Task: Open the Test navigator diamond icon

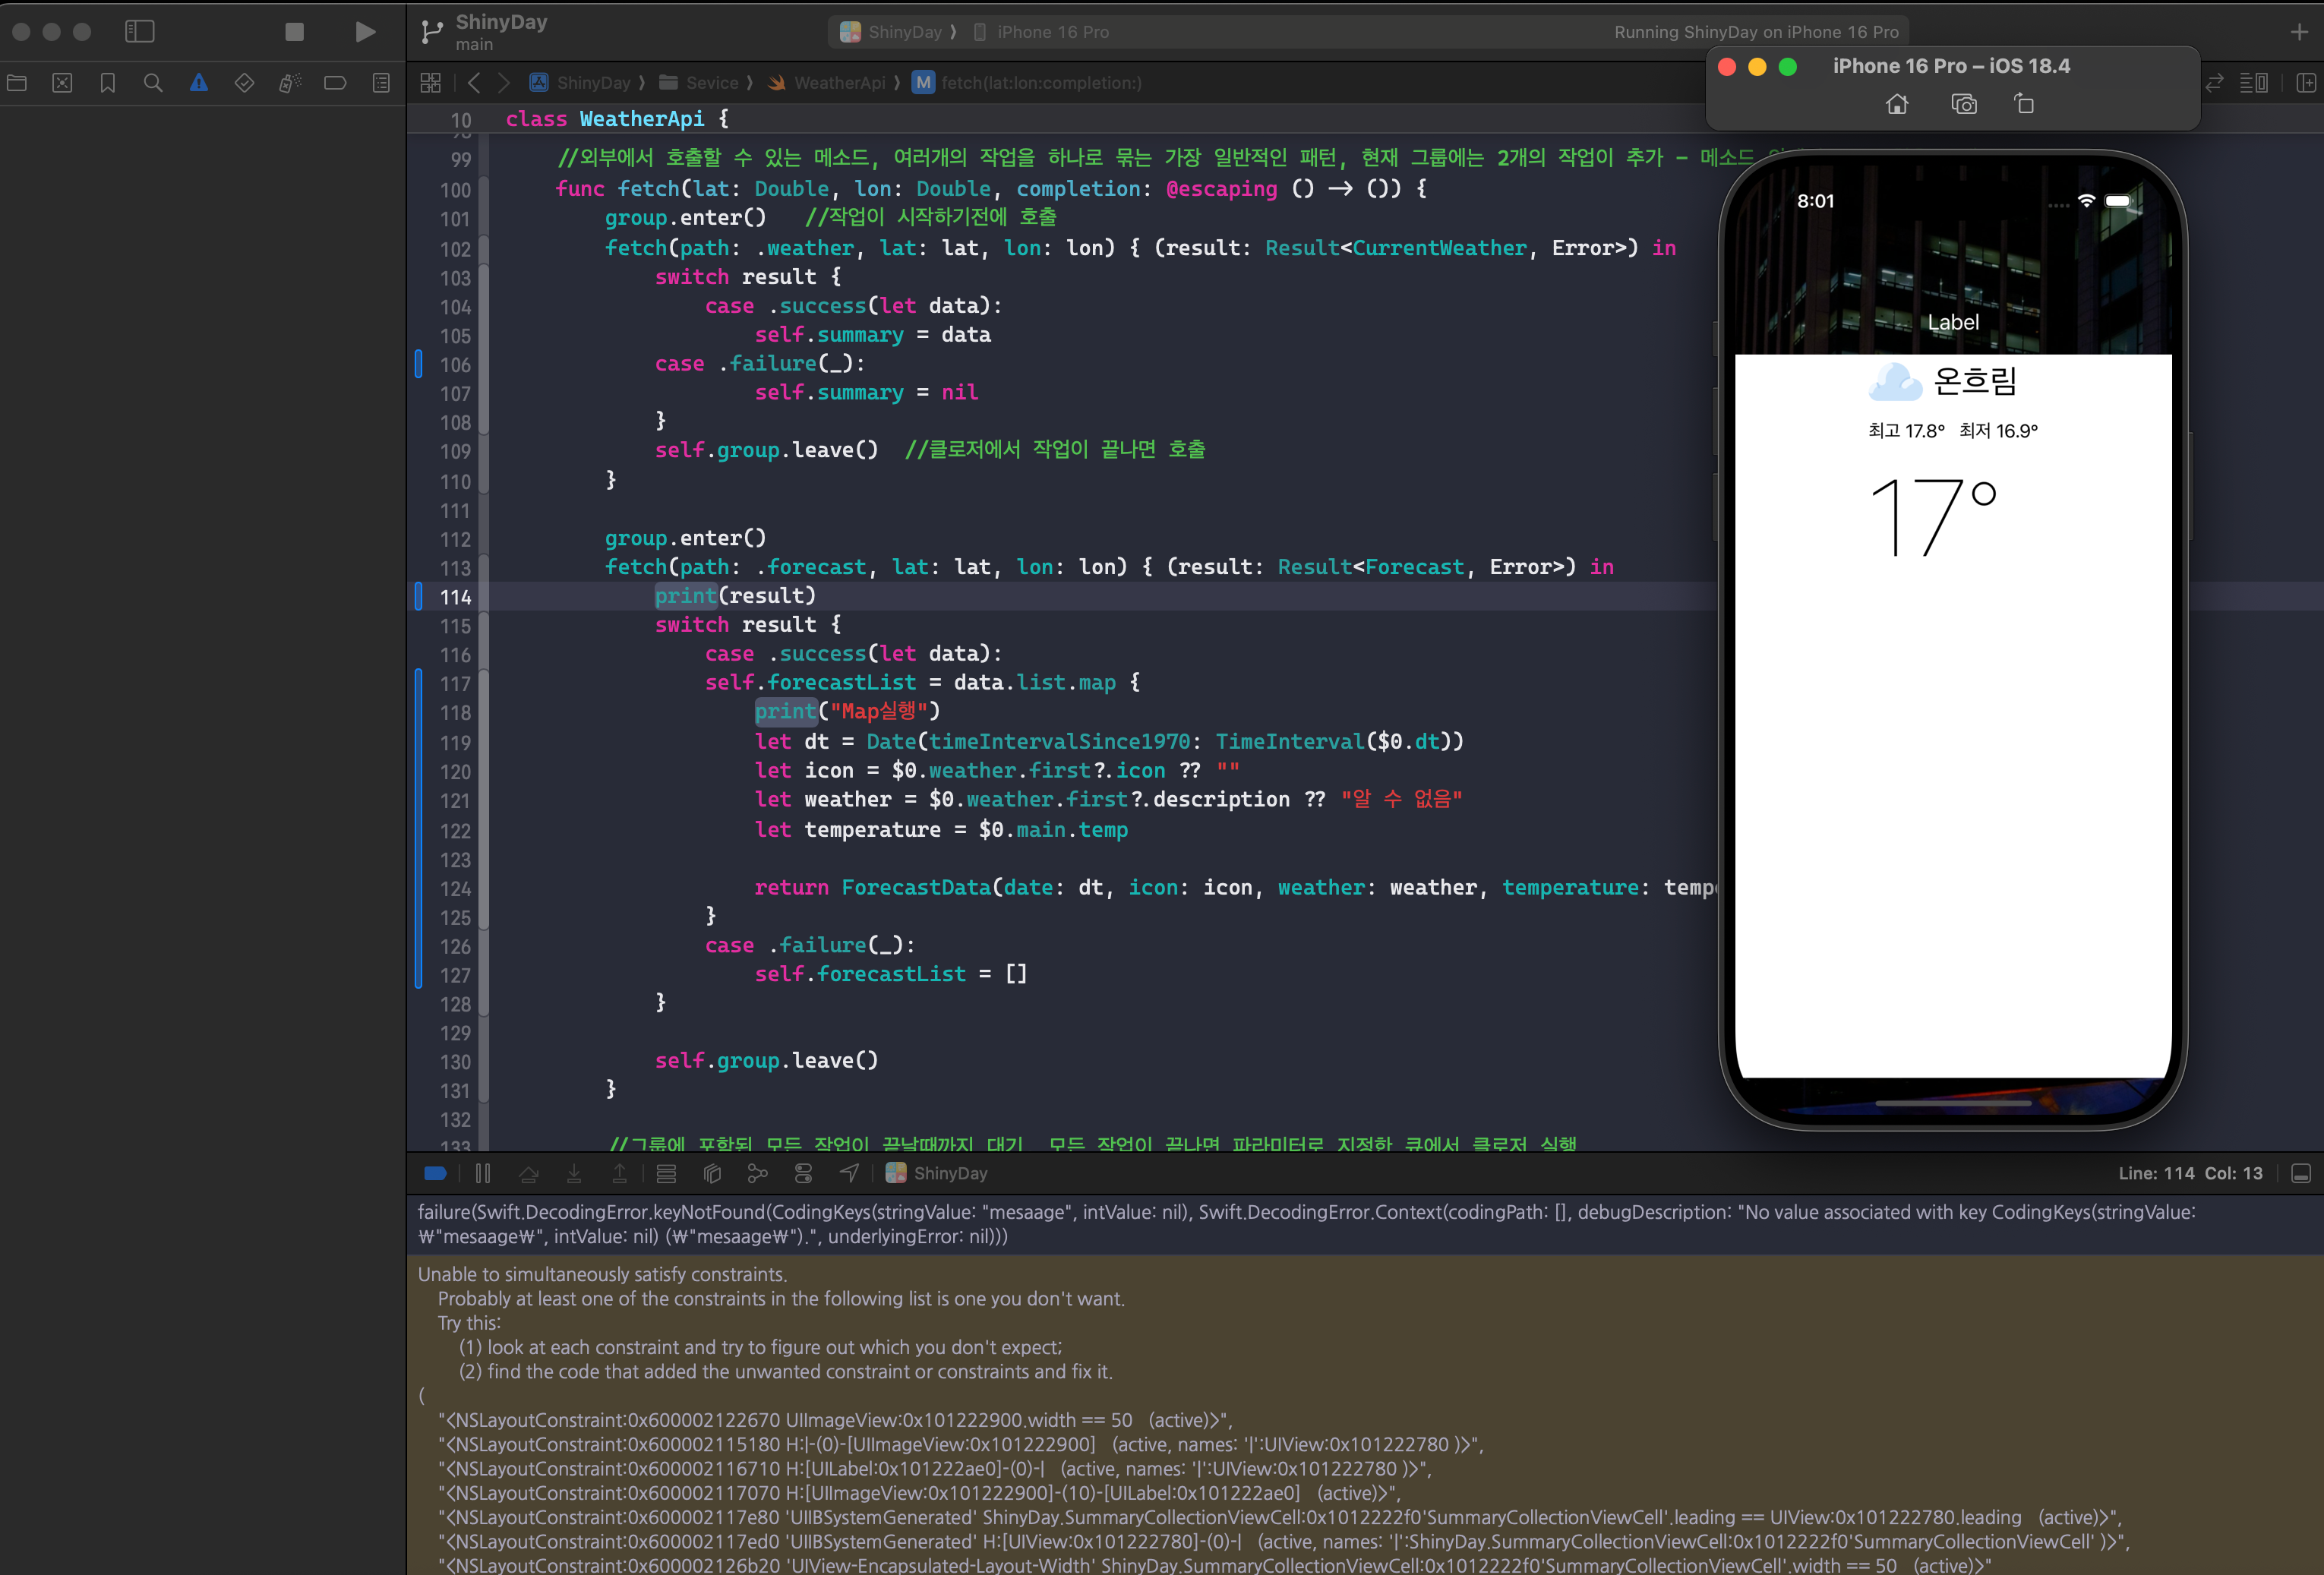Action: [x=244, y=83]
